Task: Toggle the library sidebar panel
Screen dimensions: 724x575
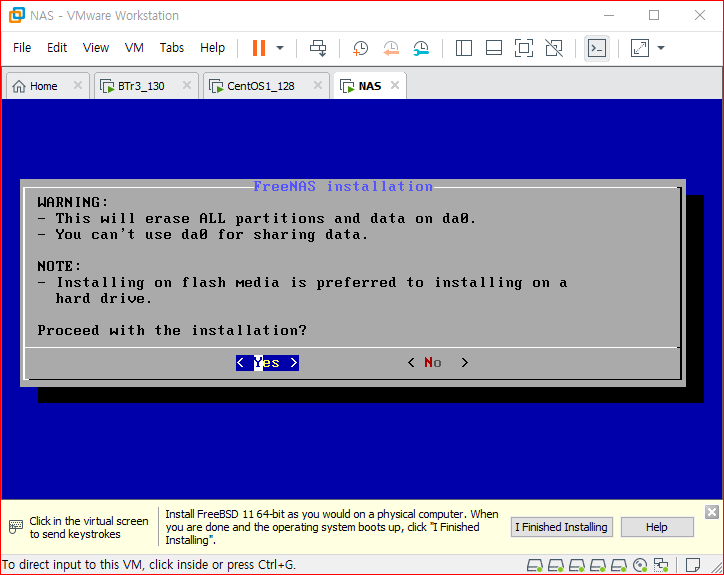Action: coord(464,48)
